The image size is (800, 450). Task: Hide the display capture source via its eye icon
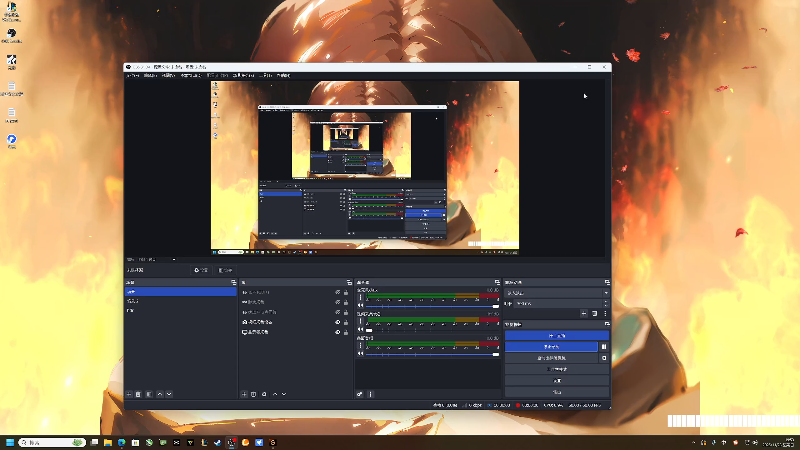(337, 332)
